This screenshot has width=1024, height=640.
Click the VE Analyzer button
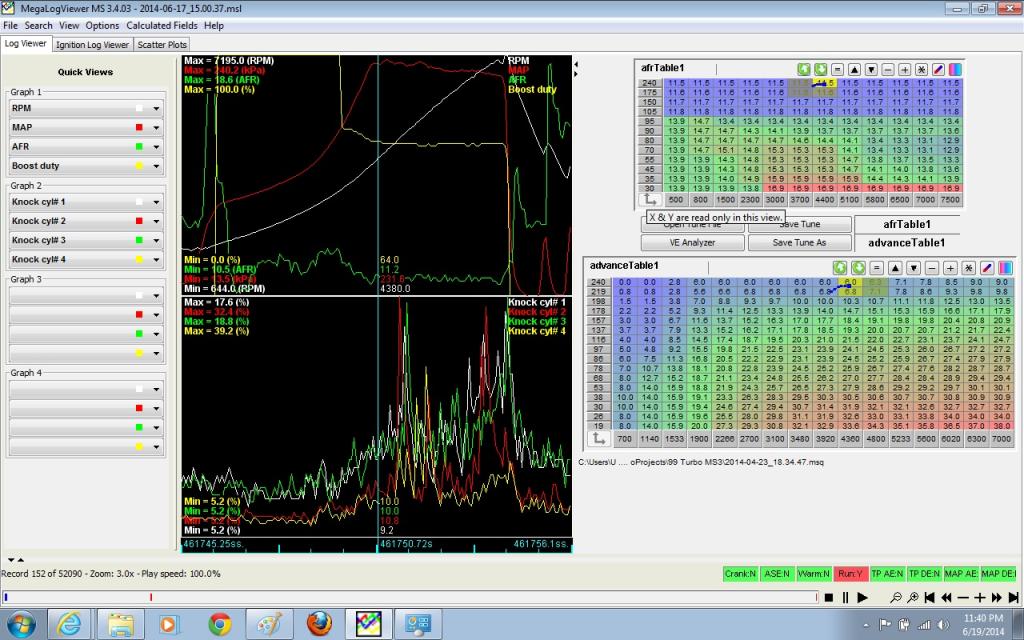(692, 242)
